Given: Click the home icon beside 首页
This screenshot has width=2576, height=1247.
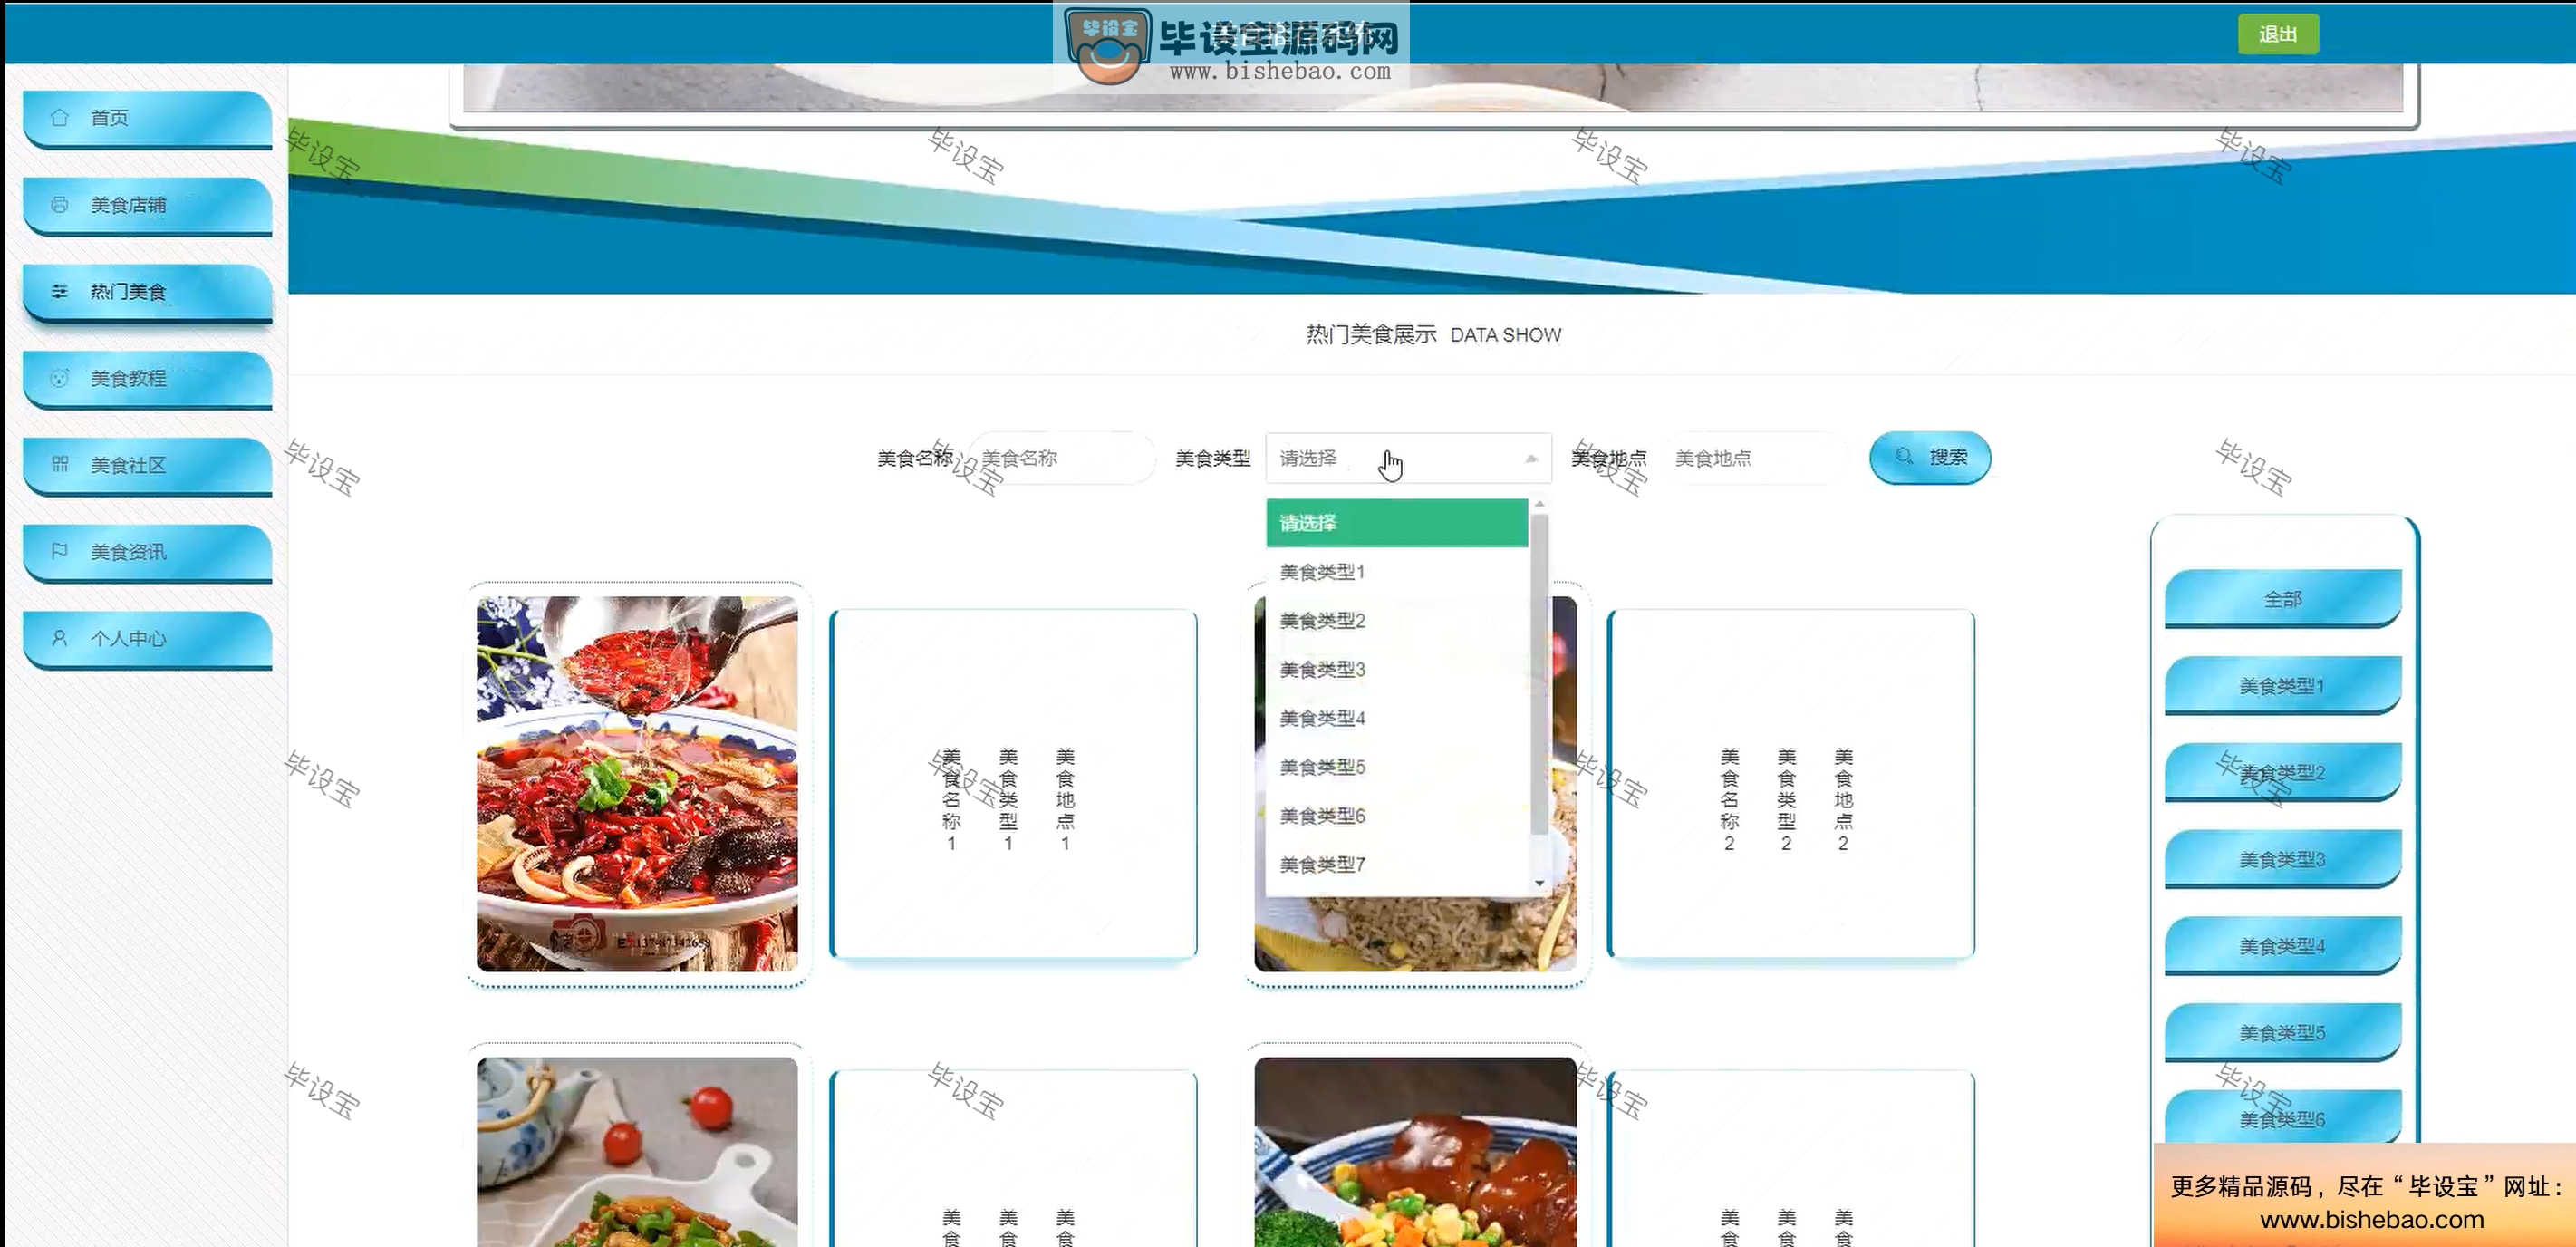Looking at the screenshot, I should 59,118.
